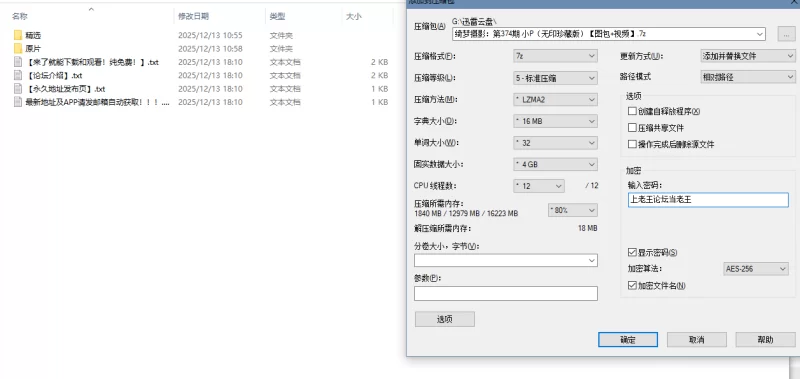Click the 精选 folder name
The image size is (800, 379).
(x=33, y=35)
